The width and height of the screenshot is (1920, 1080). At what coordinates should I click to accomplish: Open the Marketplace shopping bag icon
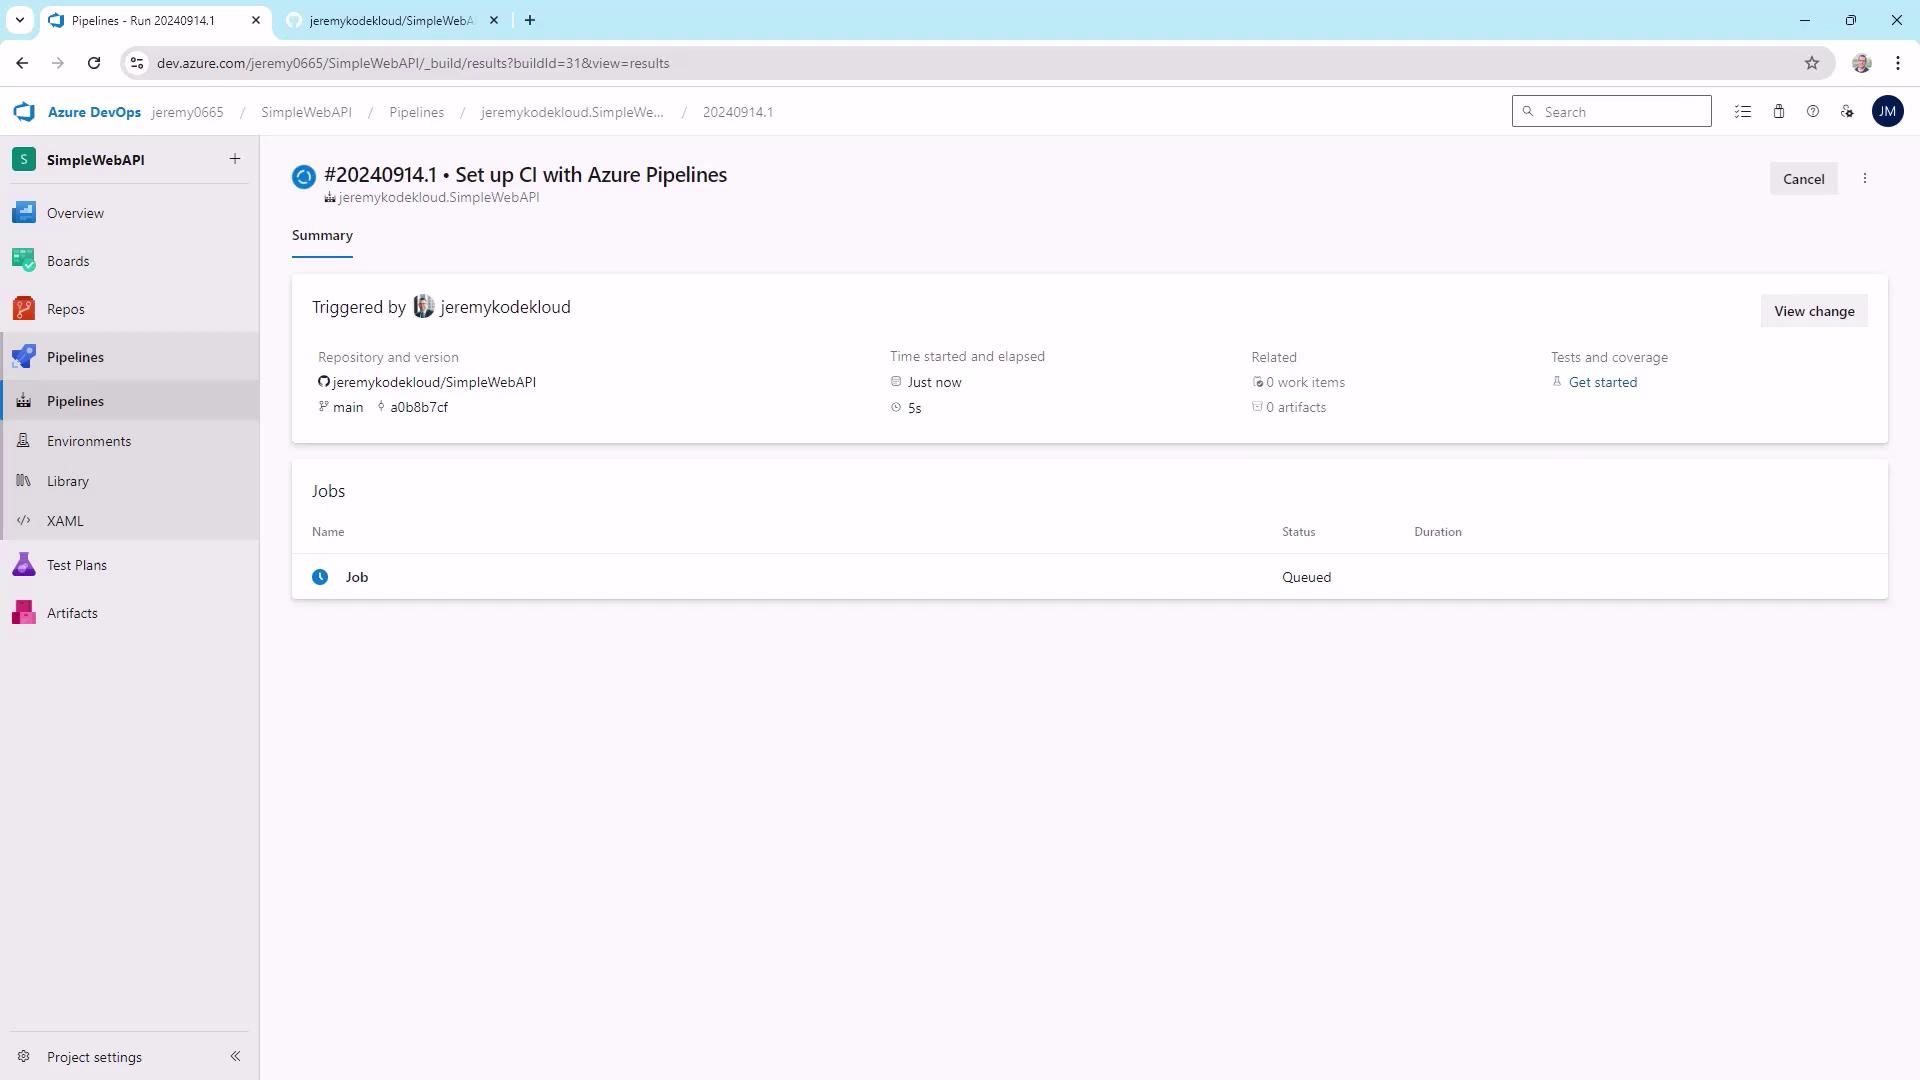1779,112
